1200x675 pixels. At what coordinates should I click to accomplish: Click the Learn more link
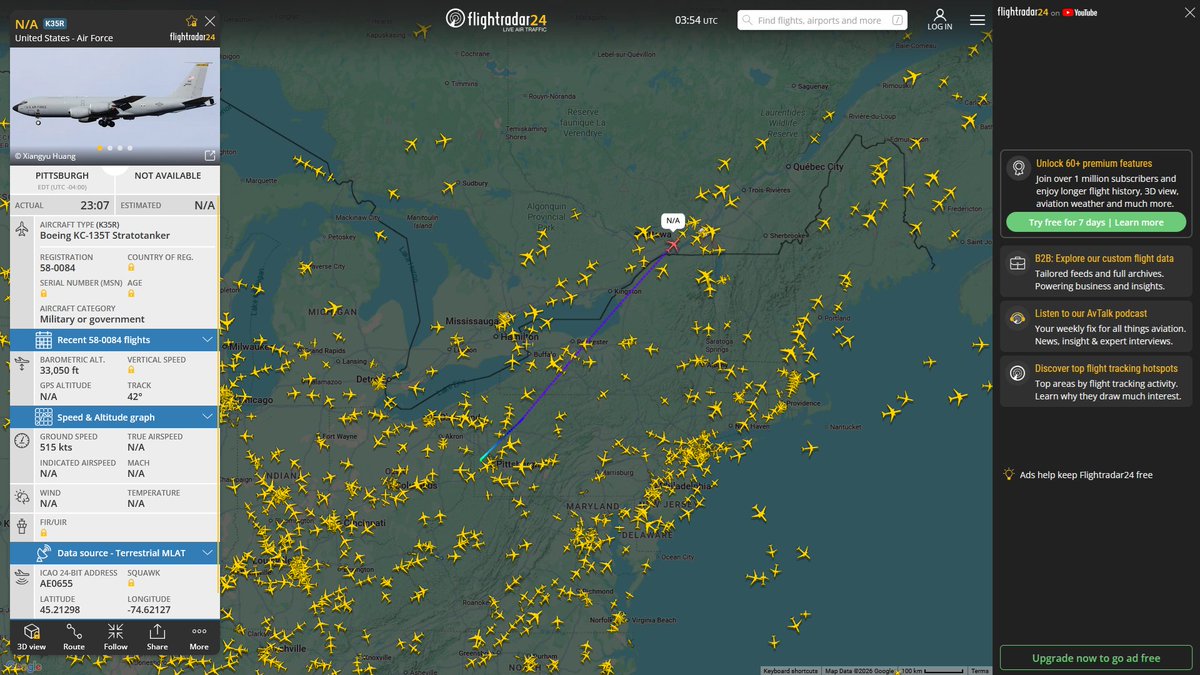(x=1139, y=222)
